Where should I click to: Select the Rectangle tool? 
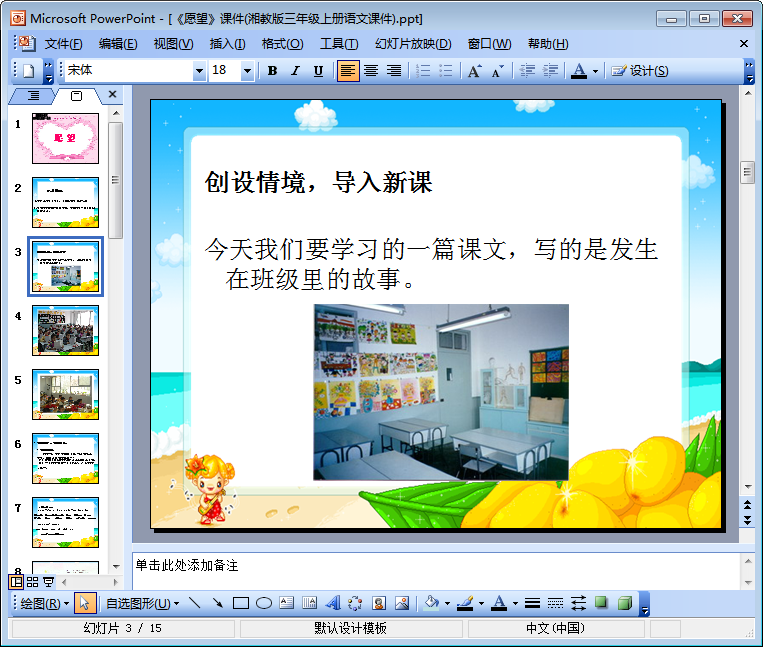241,604
